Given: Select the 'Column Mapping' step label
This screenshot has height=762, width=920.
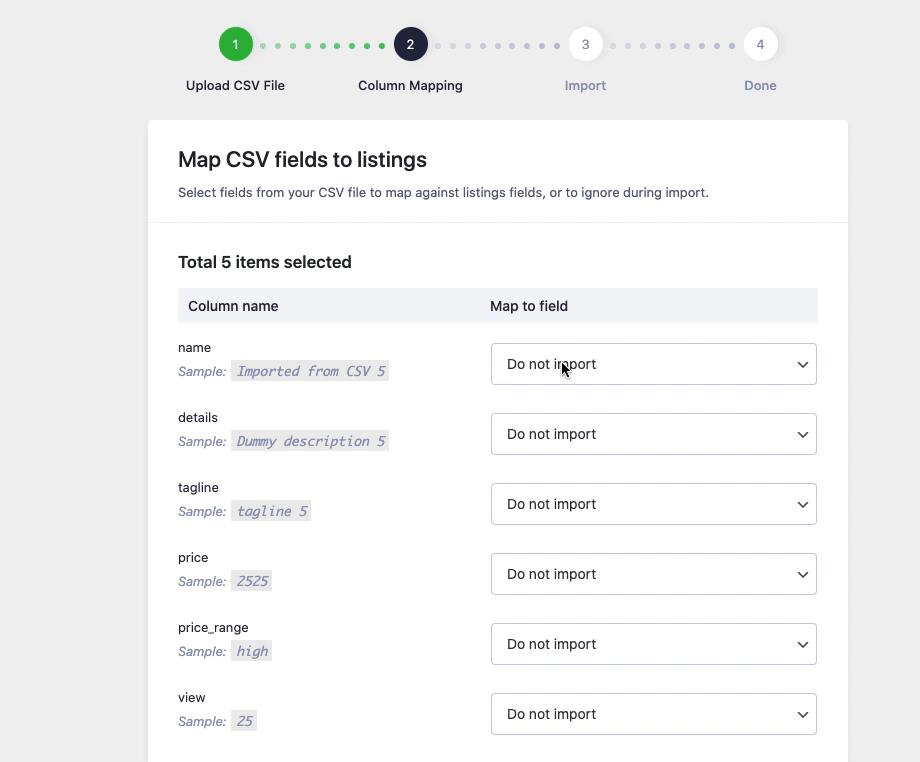Looking at the screenshot, I should 410,85.
